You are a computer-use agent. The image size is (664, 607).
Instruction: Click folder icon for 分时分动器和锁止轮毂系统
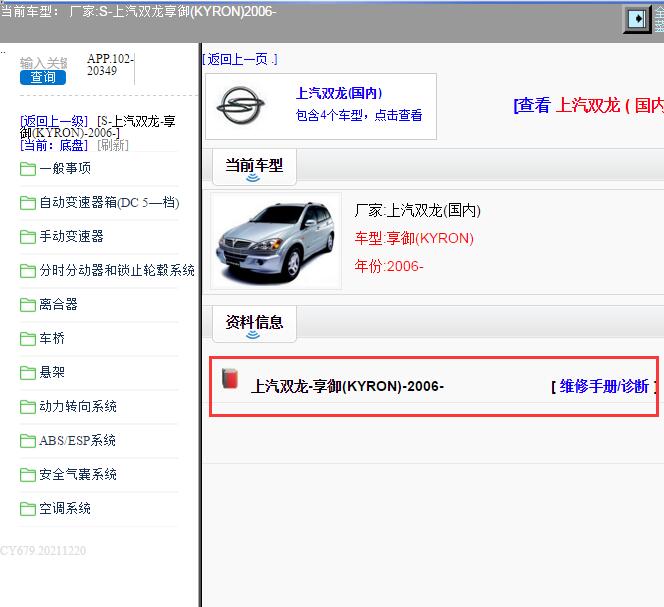coord(28,271)
